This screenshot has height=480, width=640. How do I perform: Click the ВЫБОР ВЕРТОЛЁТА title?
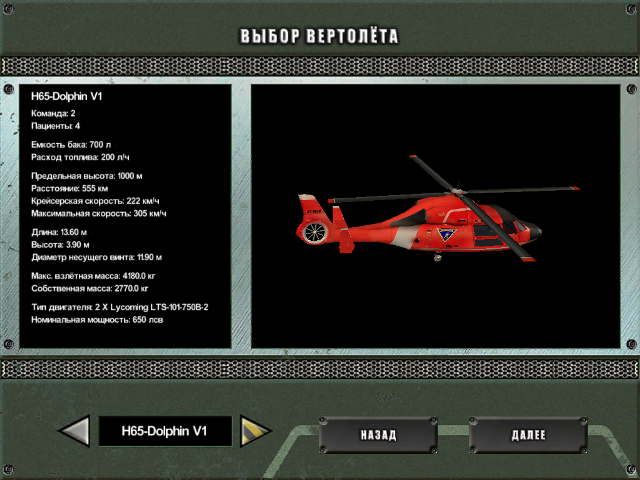pyautogui.click(x=319, y=37)
